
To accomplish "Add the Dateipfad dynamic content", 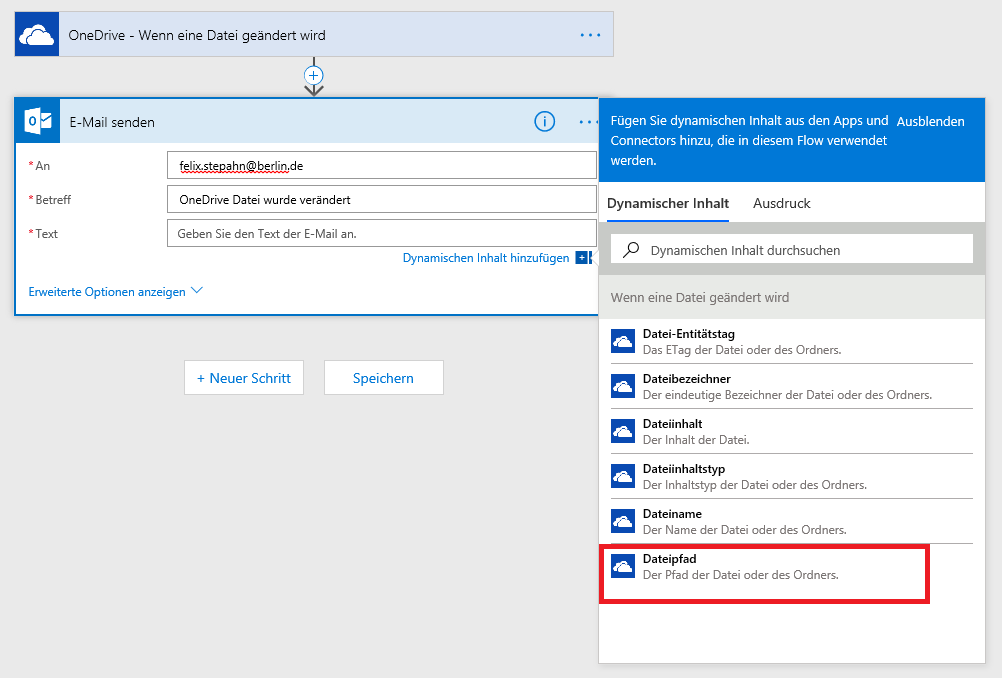I will [x=740, y=567].
